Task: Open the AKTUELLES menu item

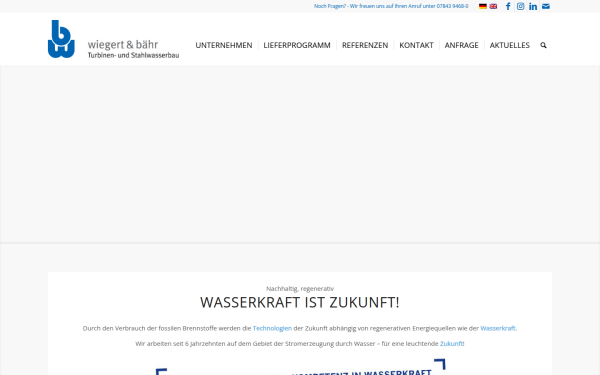Action: (510, 45)
